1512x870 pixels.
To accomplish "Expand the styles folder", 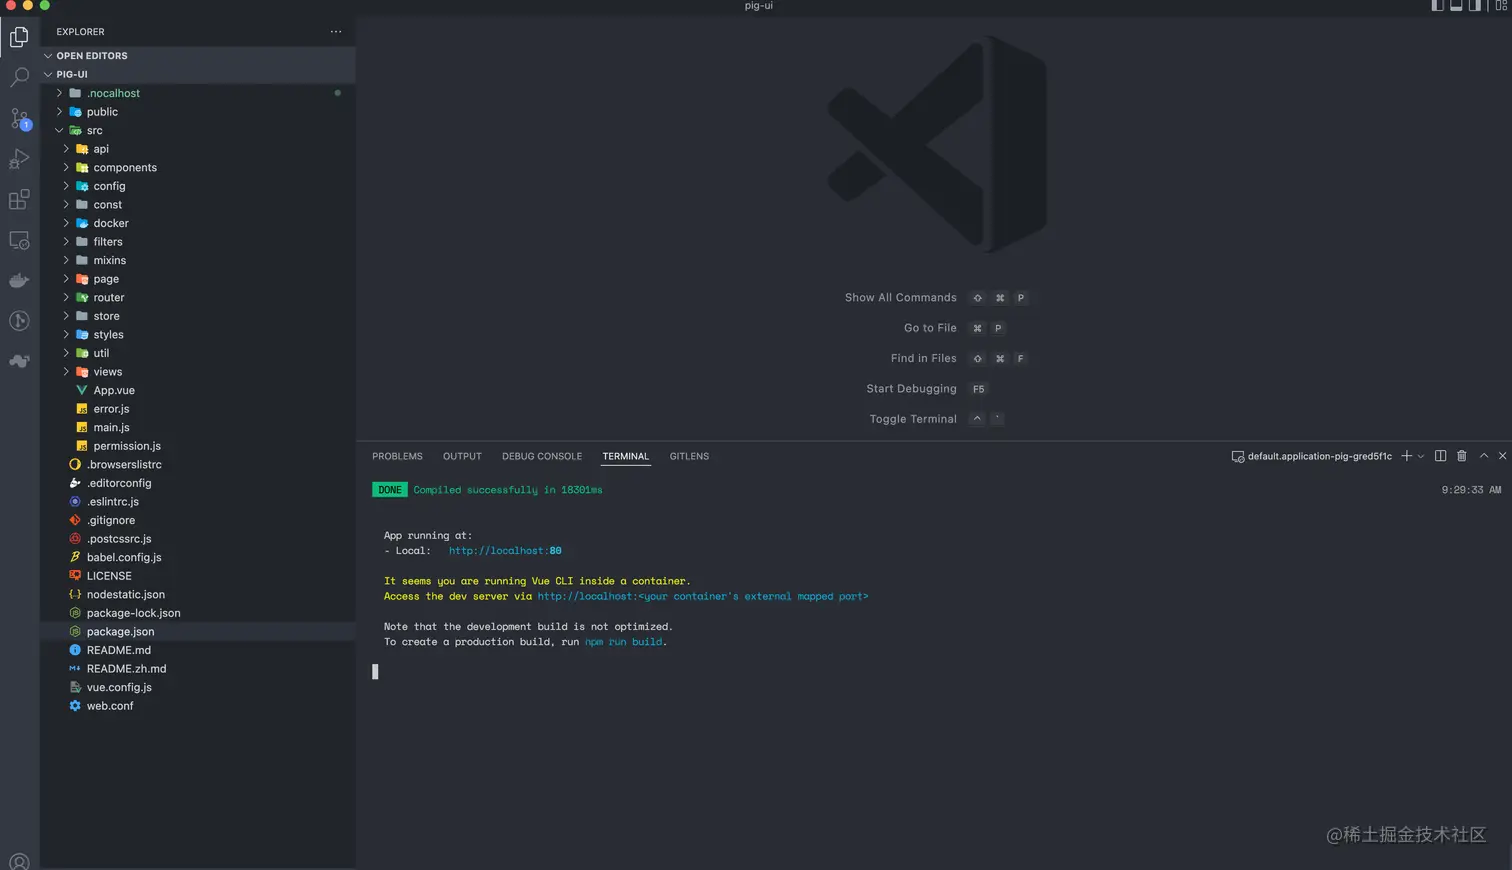I will (198, 334).
